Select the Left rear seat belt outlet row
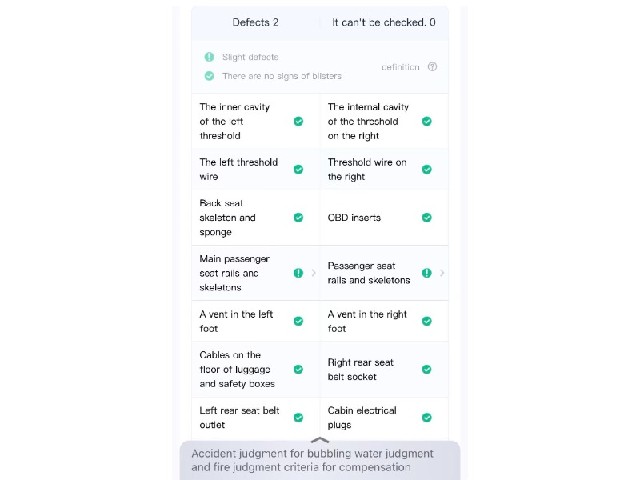This screenshot has width=640, height=480. (256, 418)
